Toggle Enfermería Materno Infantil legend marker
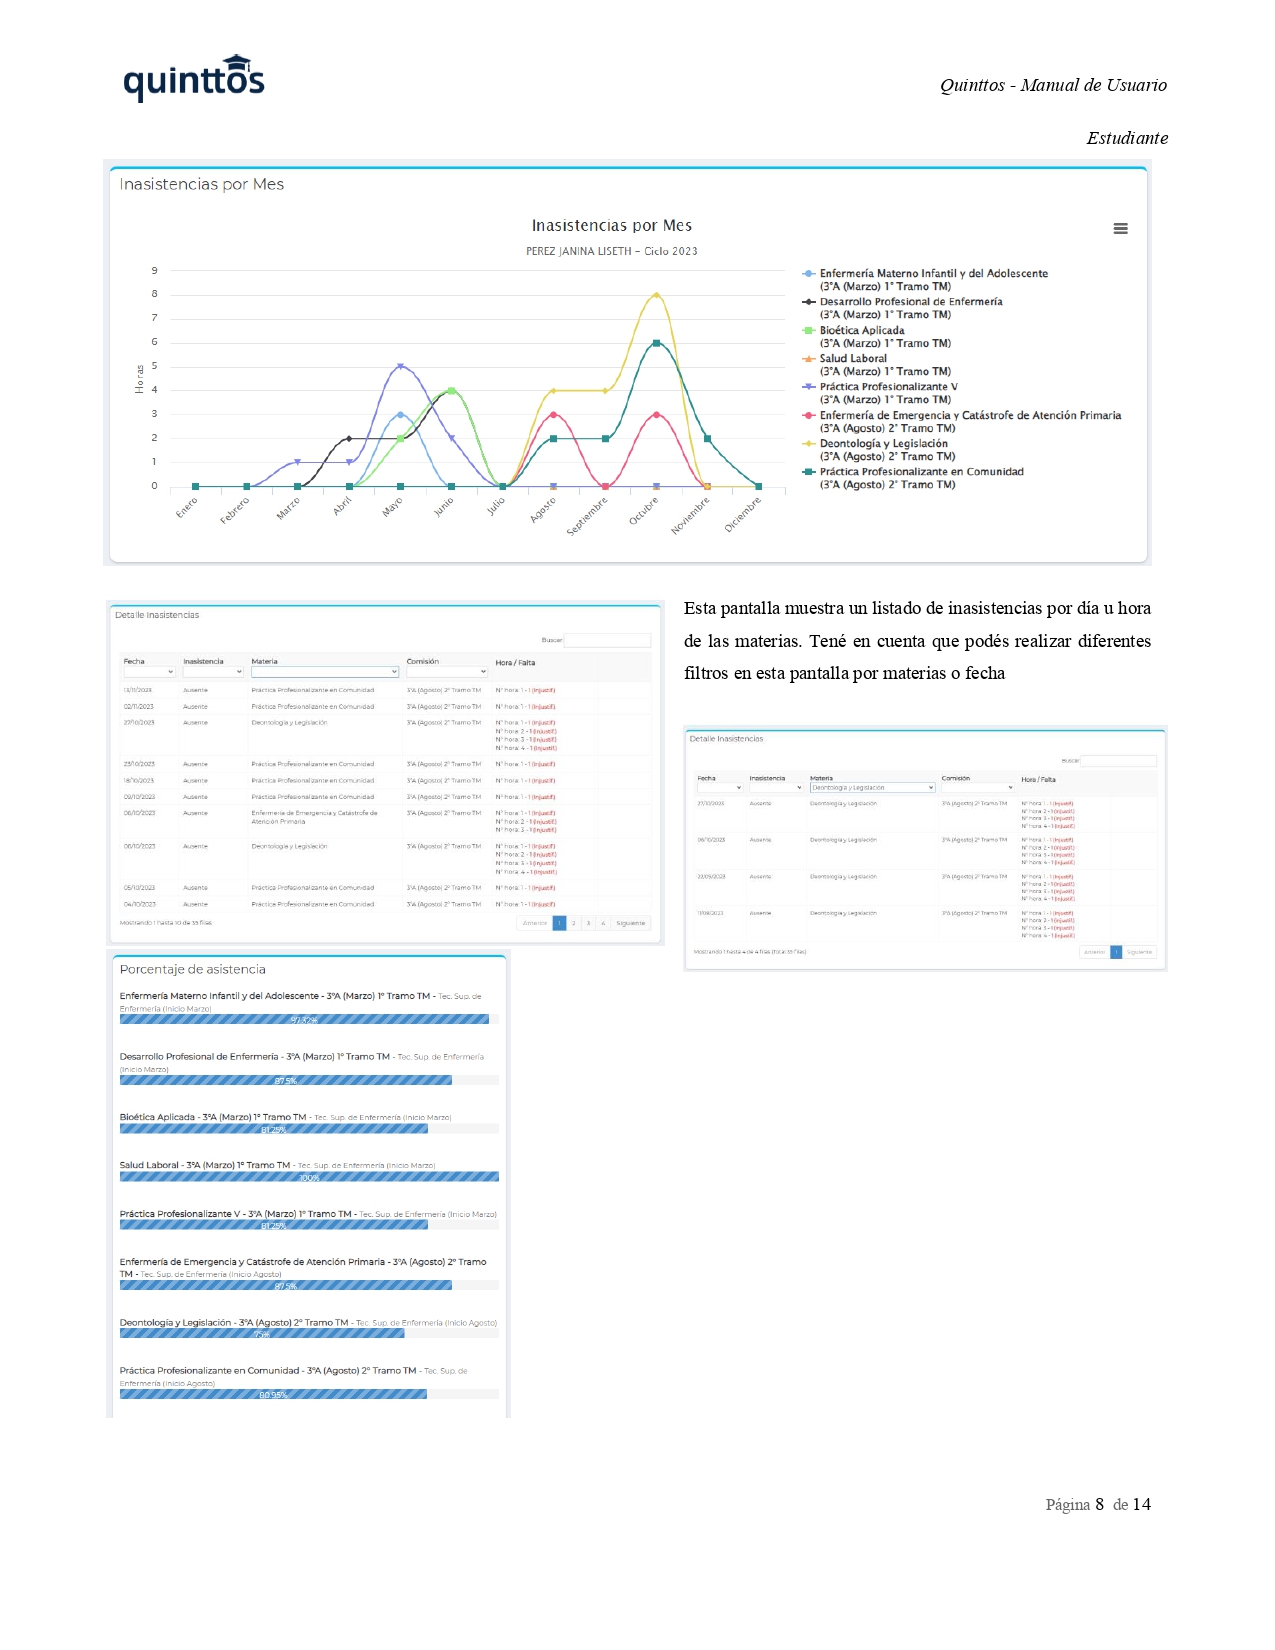The width and height of the screenshot is (1275, 1650). click(x=809, y=274)
